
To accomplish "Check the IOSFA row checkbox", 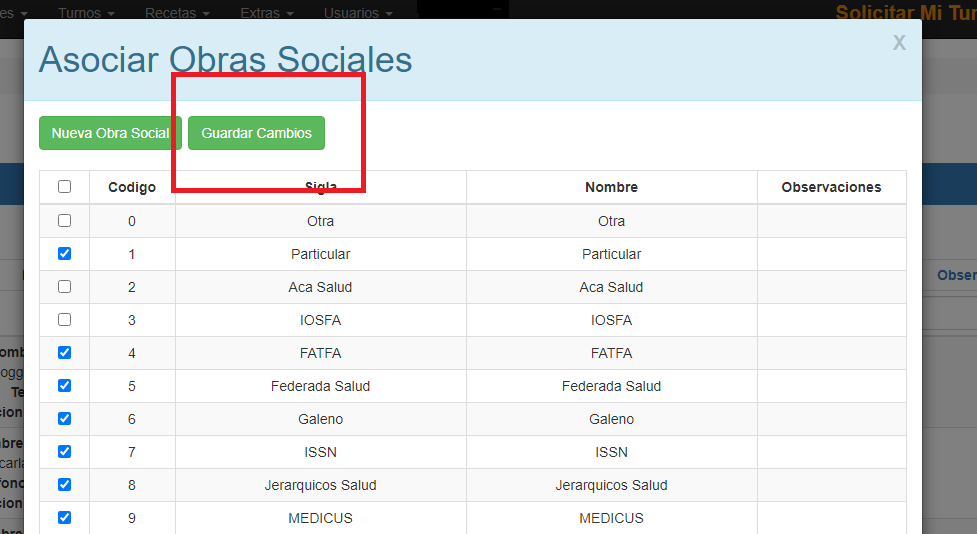I will 65,320.
